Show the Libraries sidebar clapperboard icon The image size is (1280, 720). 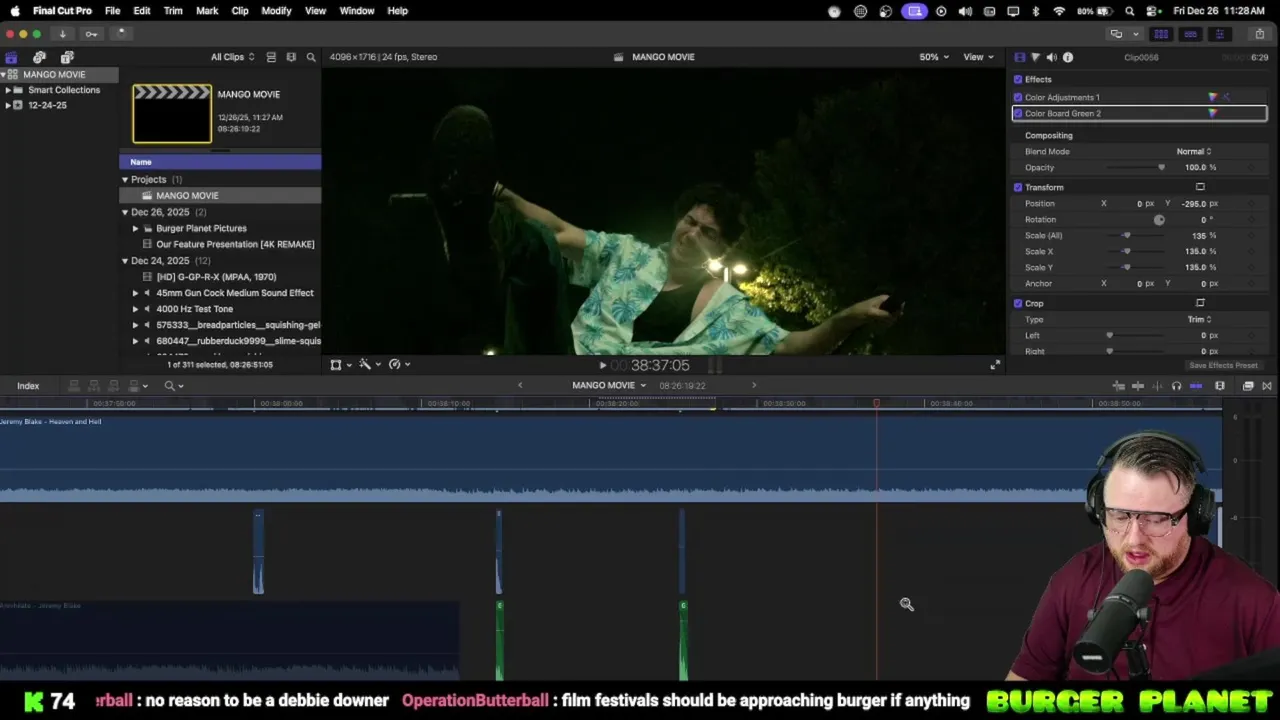pyautogui.click(x=11, y=57)
